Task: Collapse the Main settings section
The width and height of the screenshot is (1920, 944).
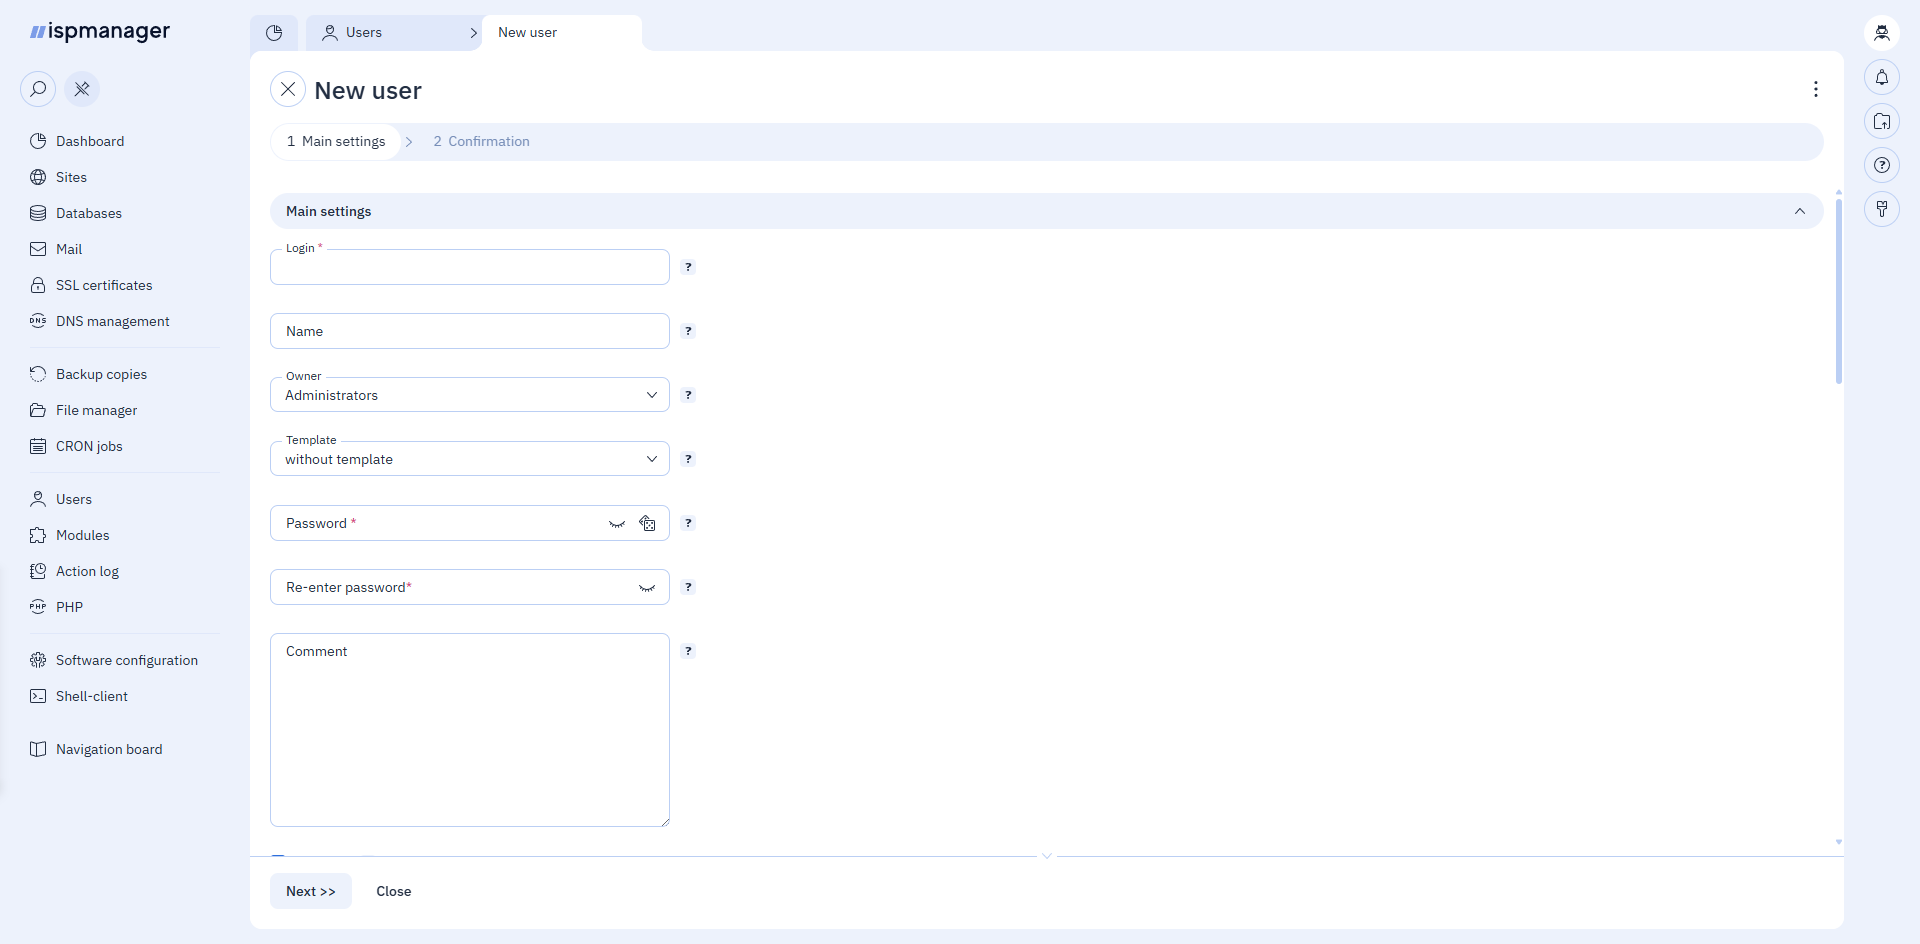Action: pyautogui.click(x=1800, y=211)
